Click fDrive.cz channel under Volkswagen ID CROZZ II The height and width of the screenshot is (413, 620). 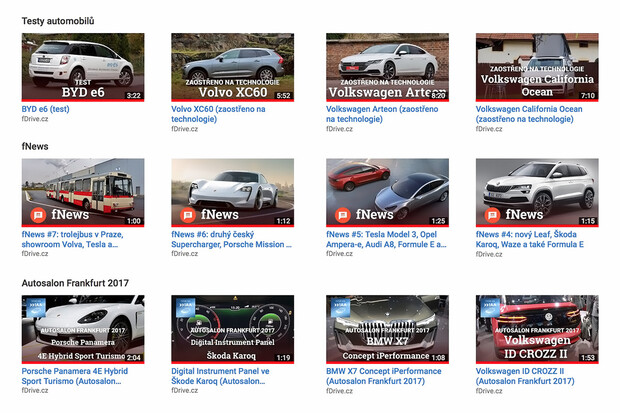[489, 390]
